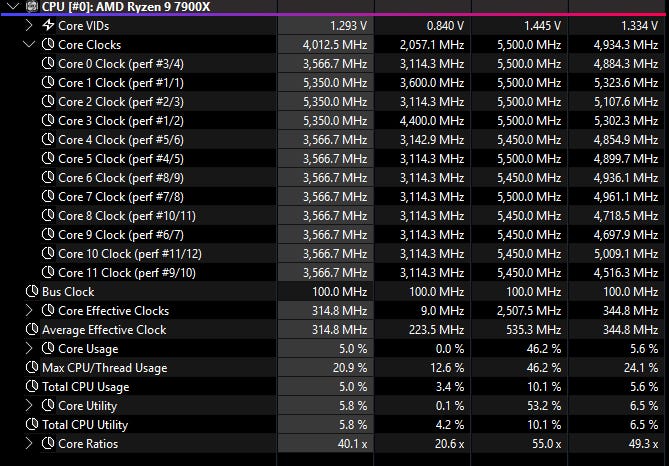
Task: Click the clock icon beside Bus Clock
Action: (32, 291)
